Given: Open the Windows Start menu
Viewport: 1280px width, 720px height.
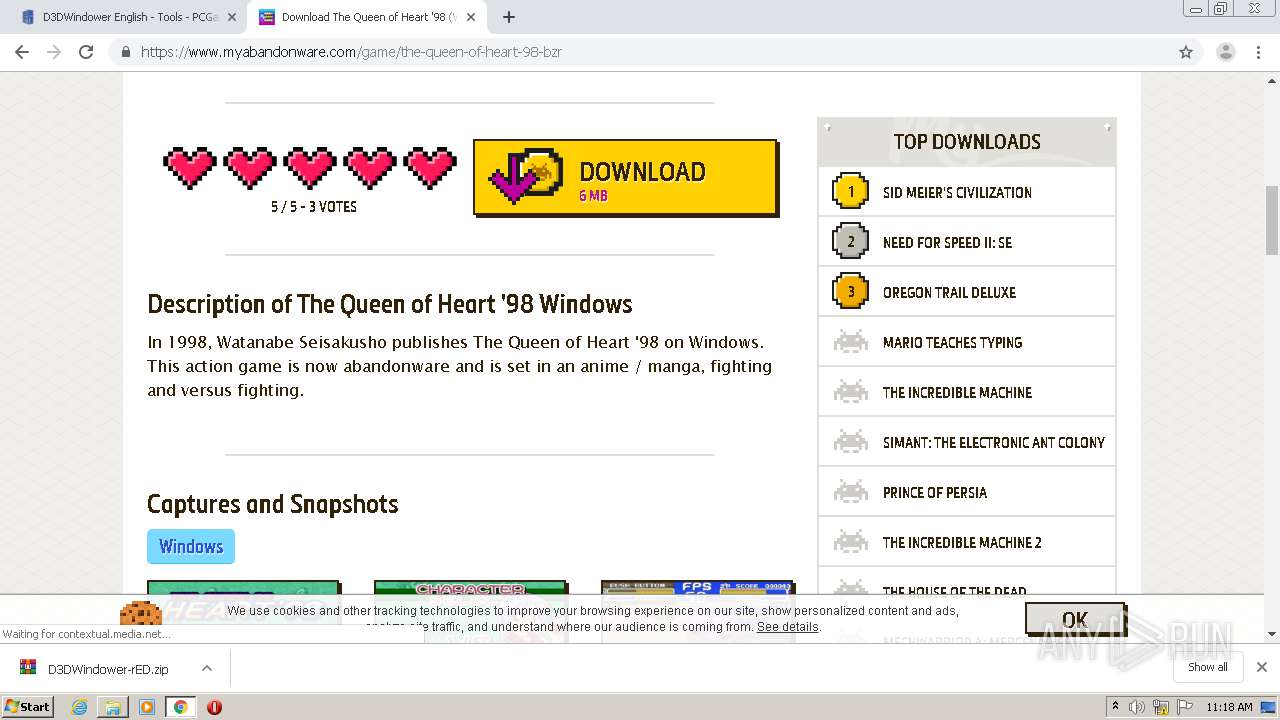Looking at the screenshot, I should click(x=28, y=706).
